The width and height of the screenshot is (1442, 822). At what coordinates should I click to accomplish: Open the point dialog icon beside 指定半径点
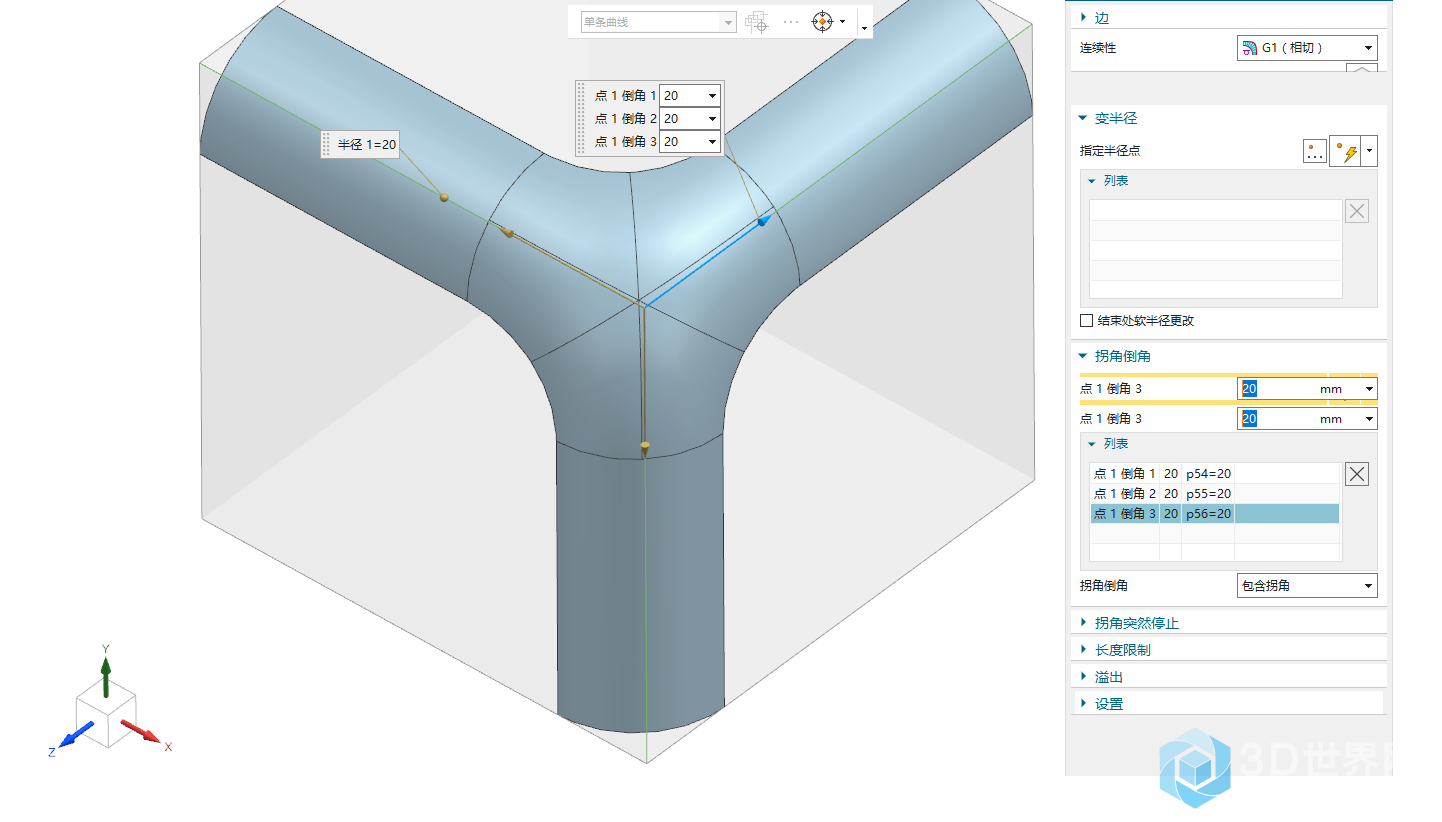[x=1315, y=152]
